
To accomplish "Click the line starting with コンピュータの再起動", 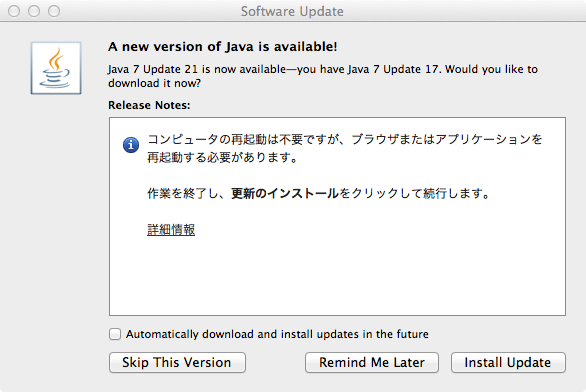I will coord(345,139).
